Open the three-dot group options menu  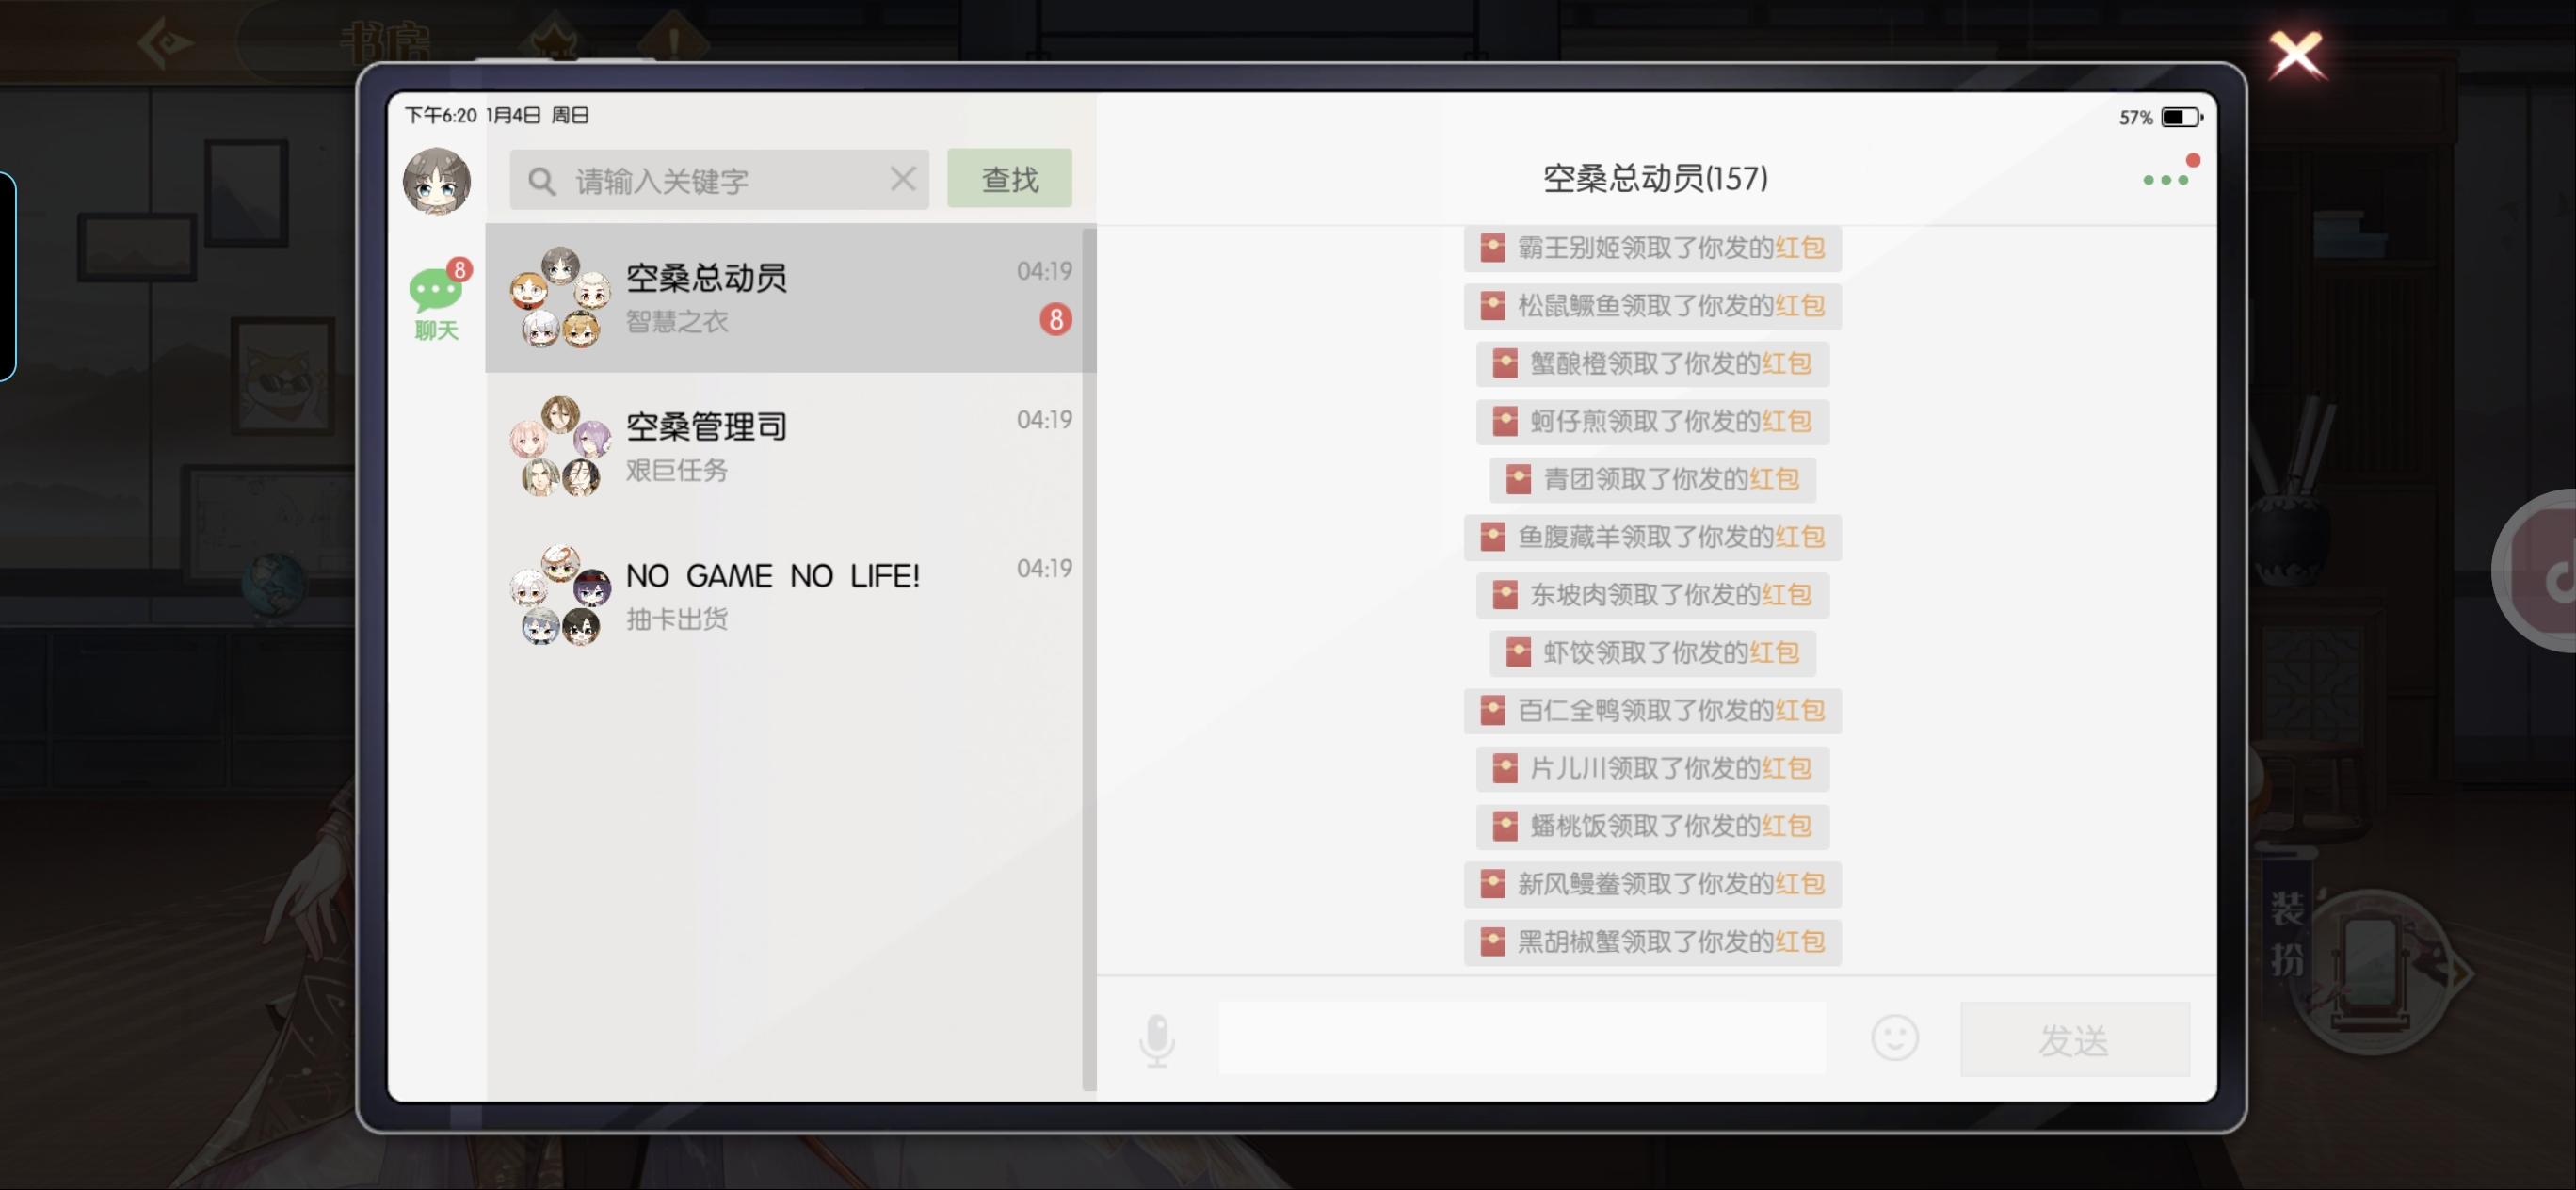[x=2165, y=179]
